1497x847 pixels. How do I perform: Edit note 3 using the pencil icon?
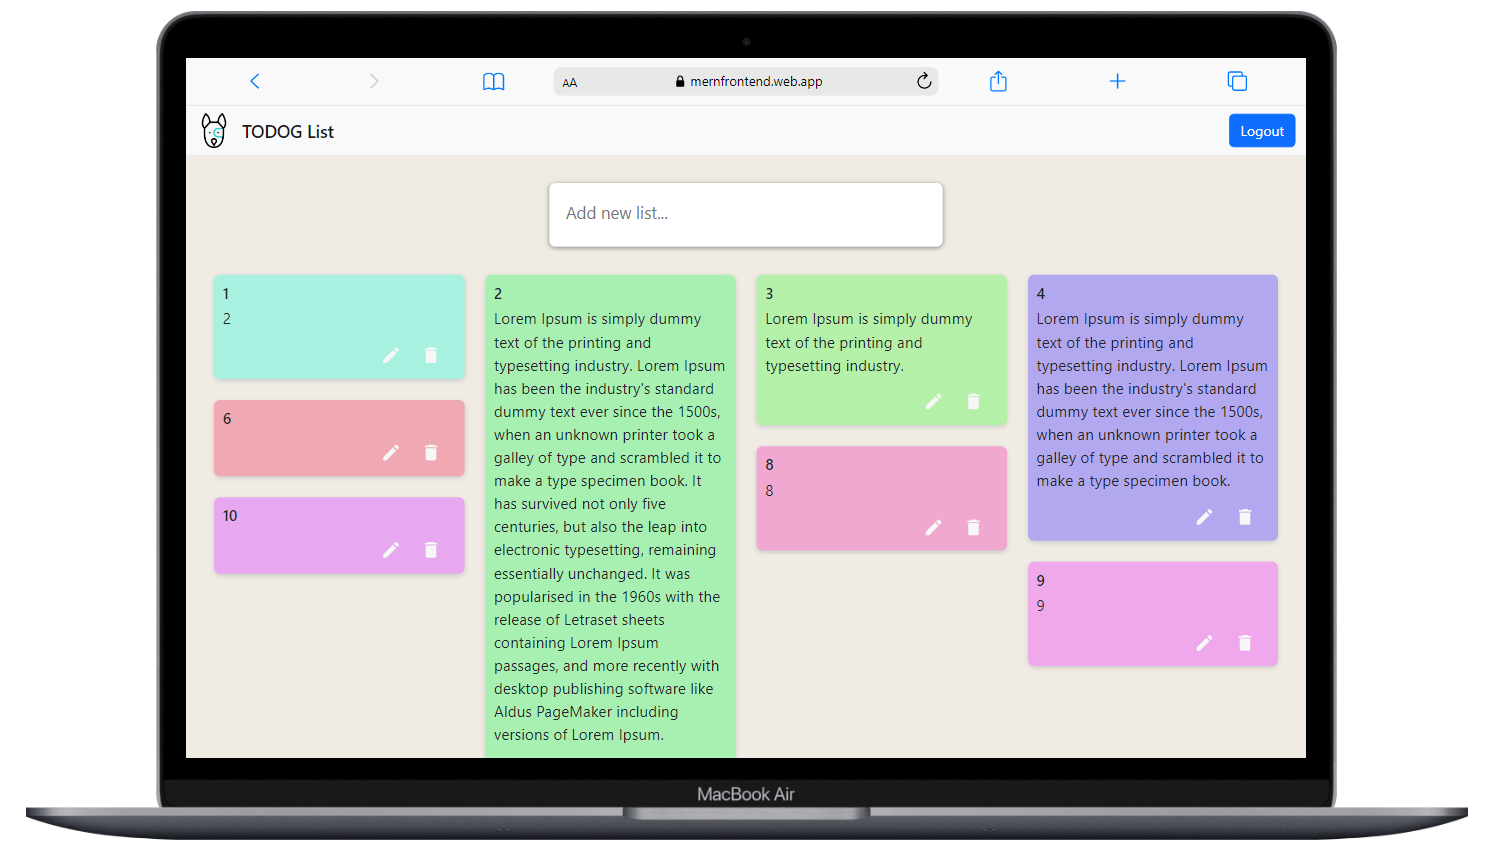click(933, 401)
